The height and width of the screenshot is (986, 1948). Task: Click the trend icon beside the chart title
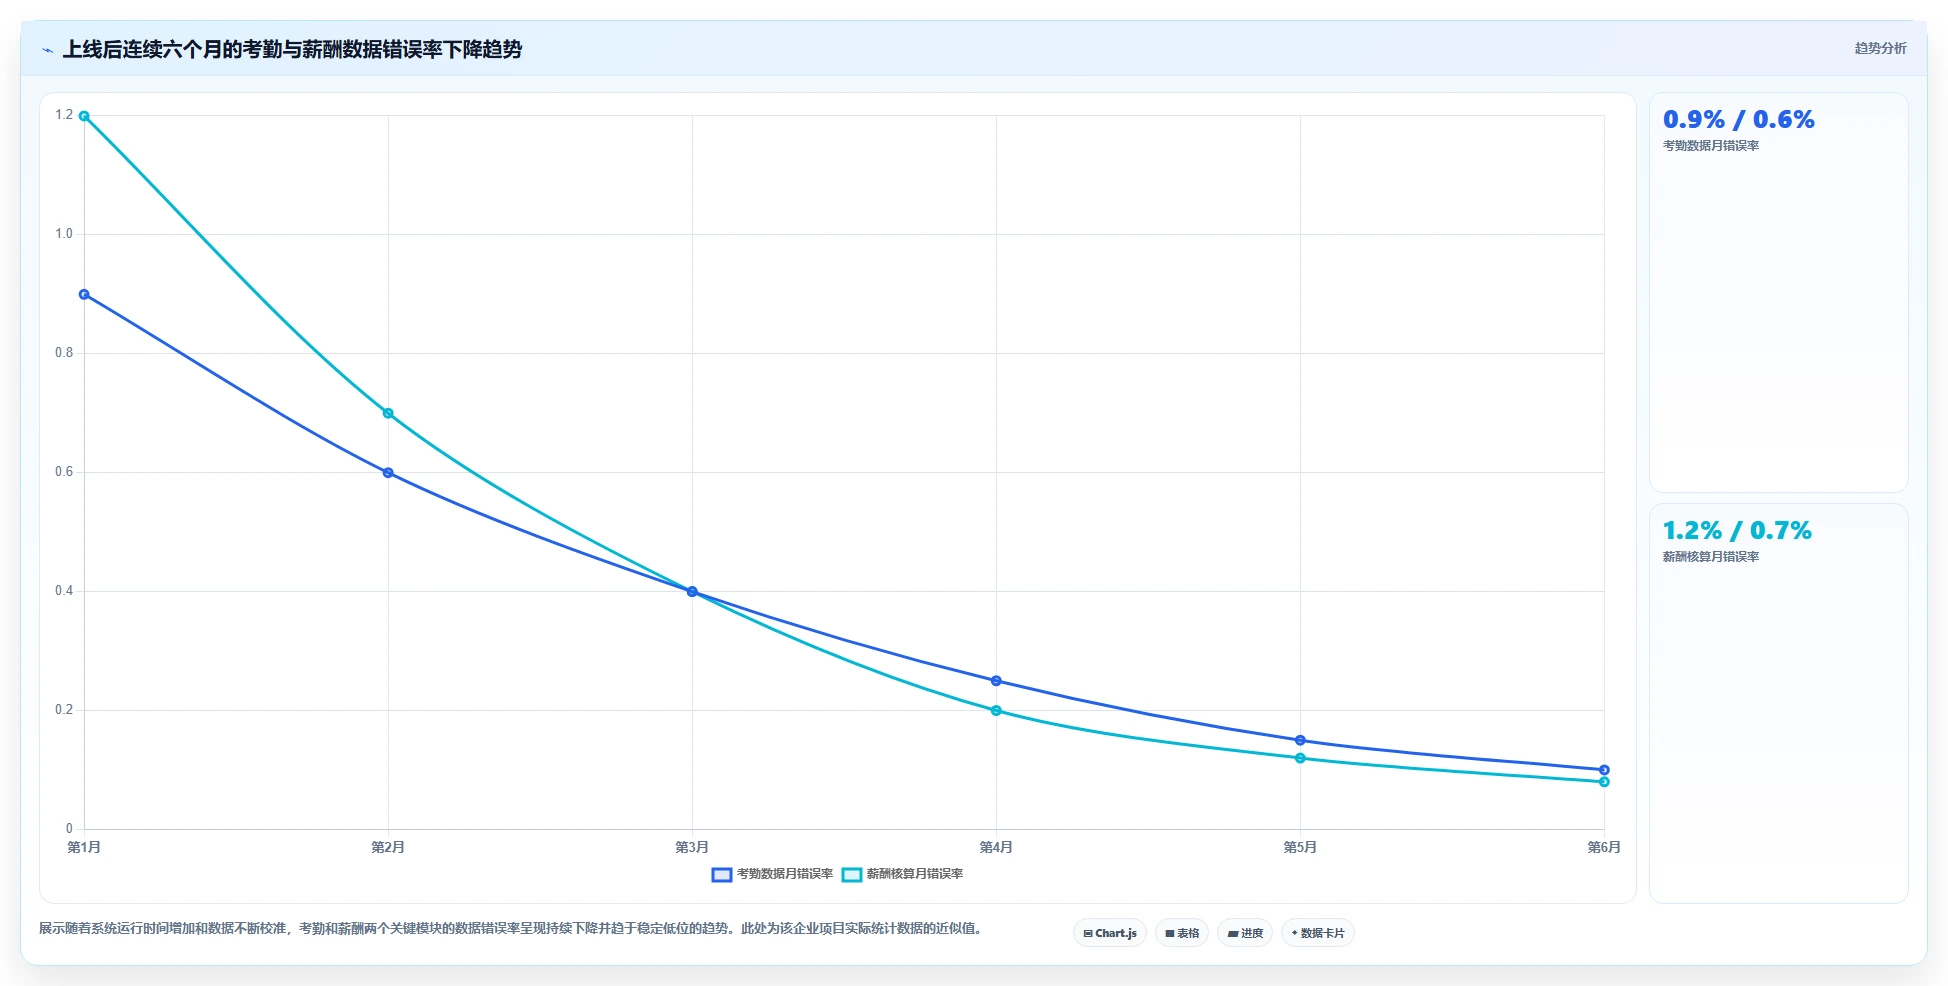coord(47,50)
